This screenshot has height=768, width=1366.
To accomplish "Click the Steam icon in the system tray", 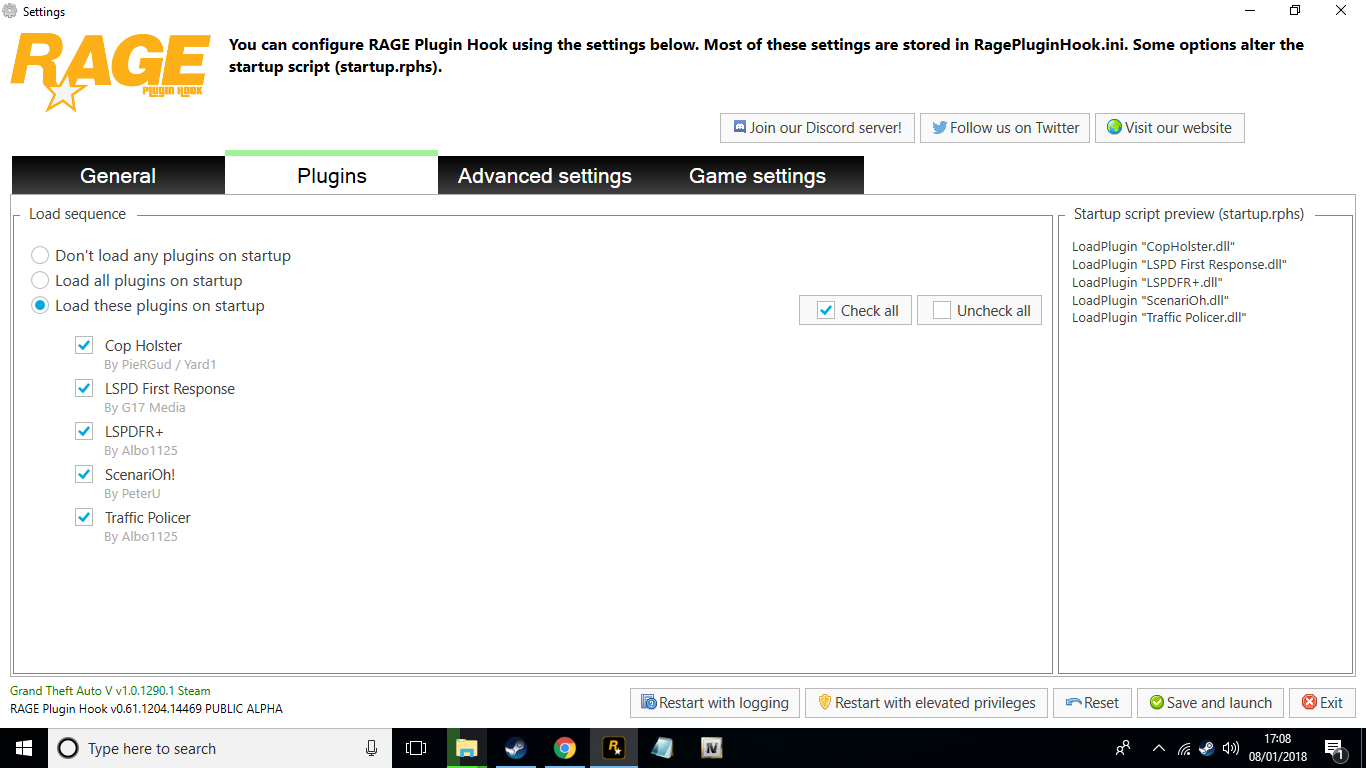I will 1206,748.
